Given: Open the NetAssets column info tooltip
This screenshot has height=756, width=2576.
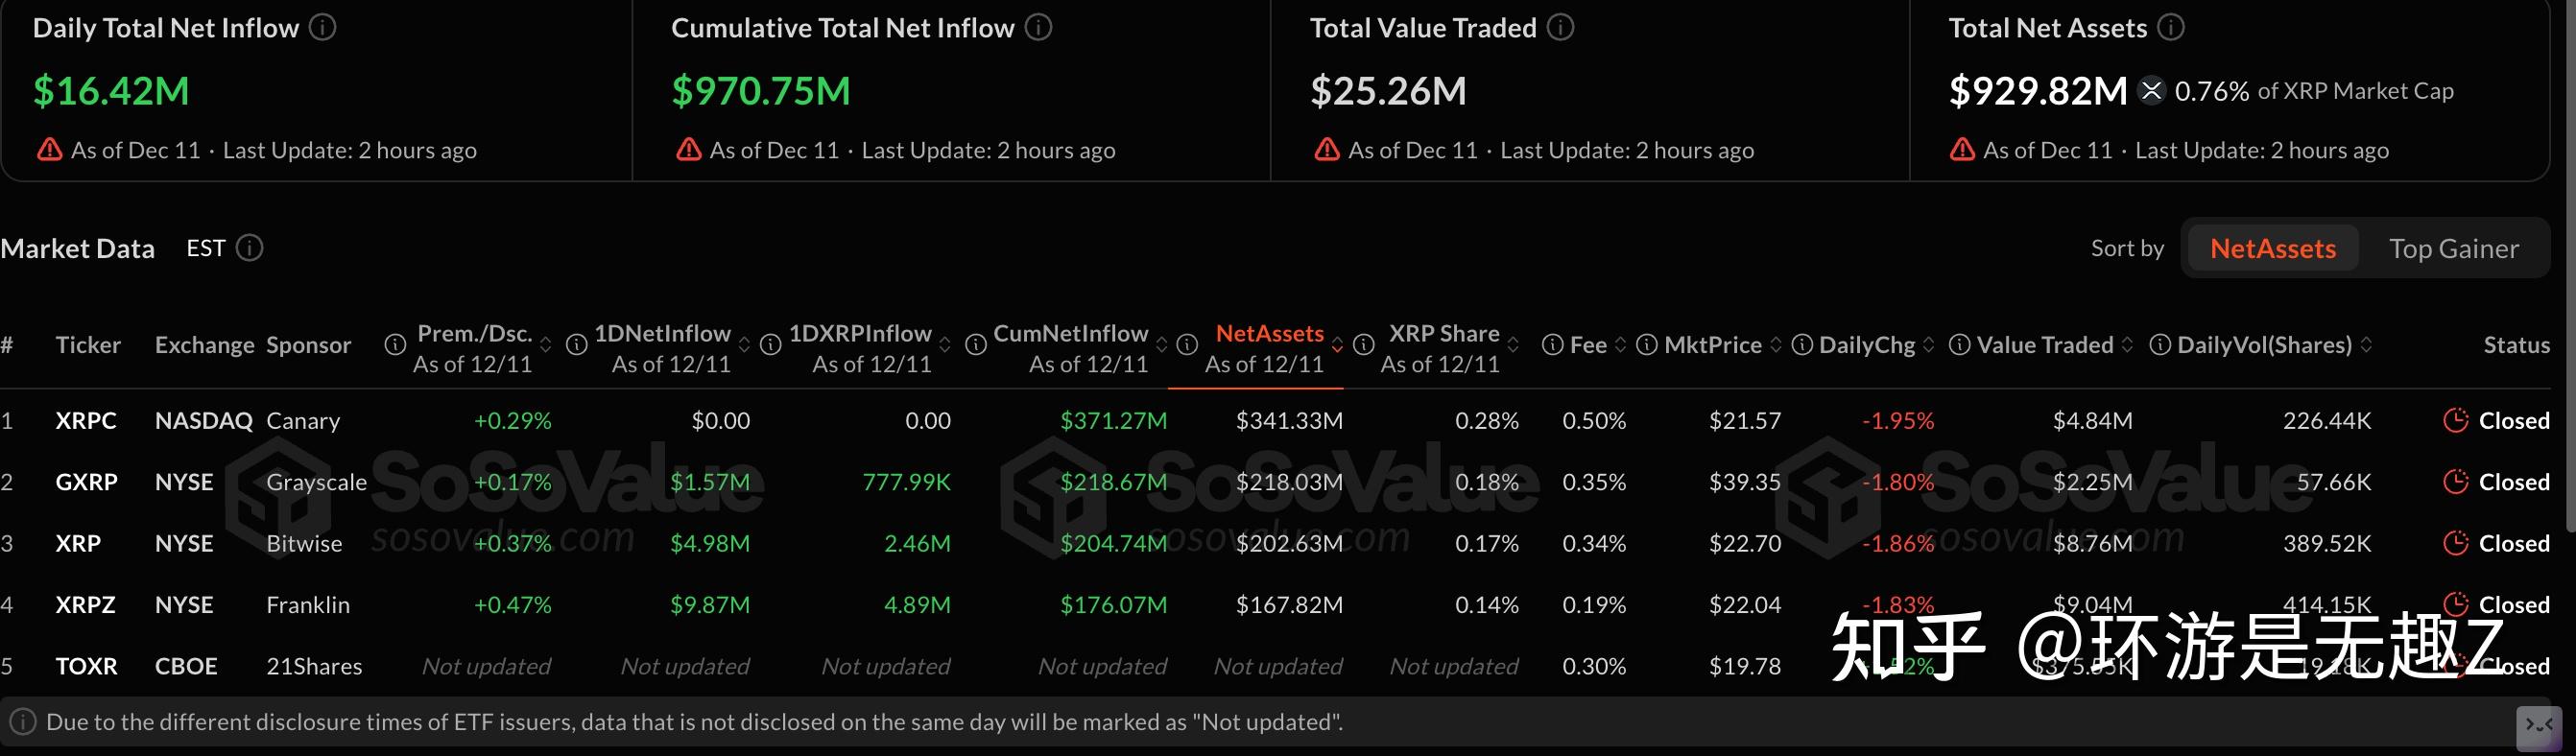Looking at the screenshot, I should coord(1187,345).
